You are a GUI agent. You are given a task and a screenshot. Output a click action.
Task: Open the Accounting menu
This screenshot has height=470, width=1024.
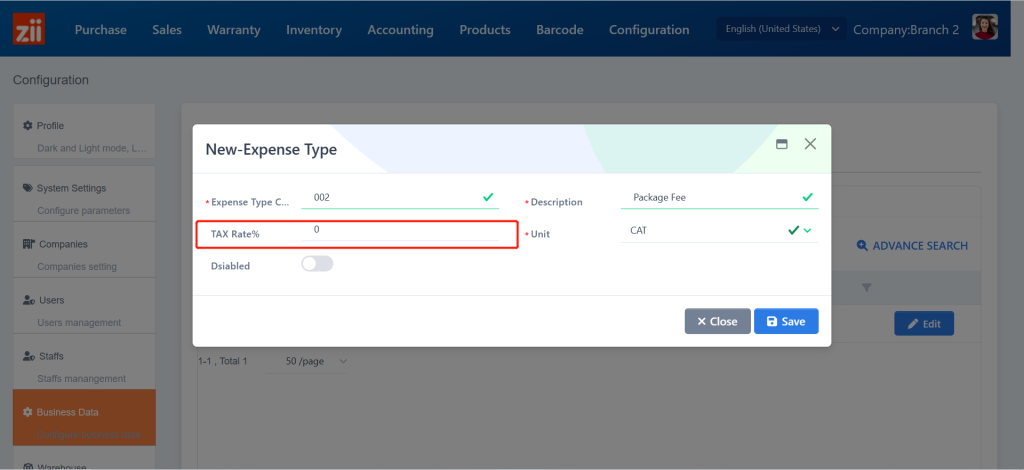(x=400, y=30)
